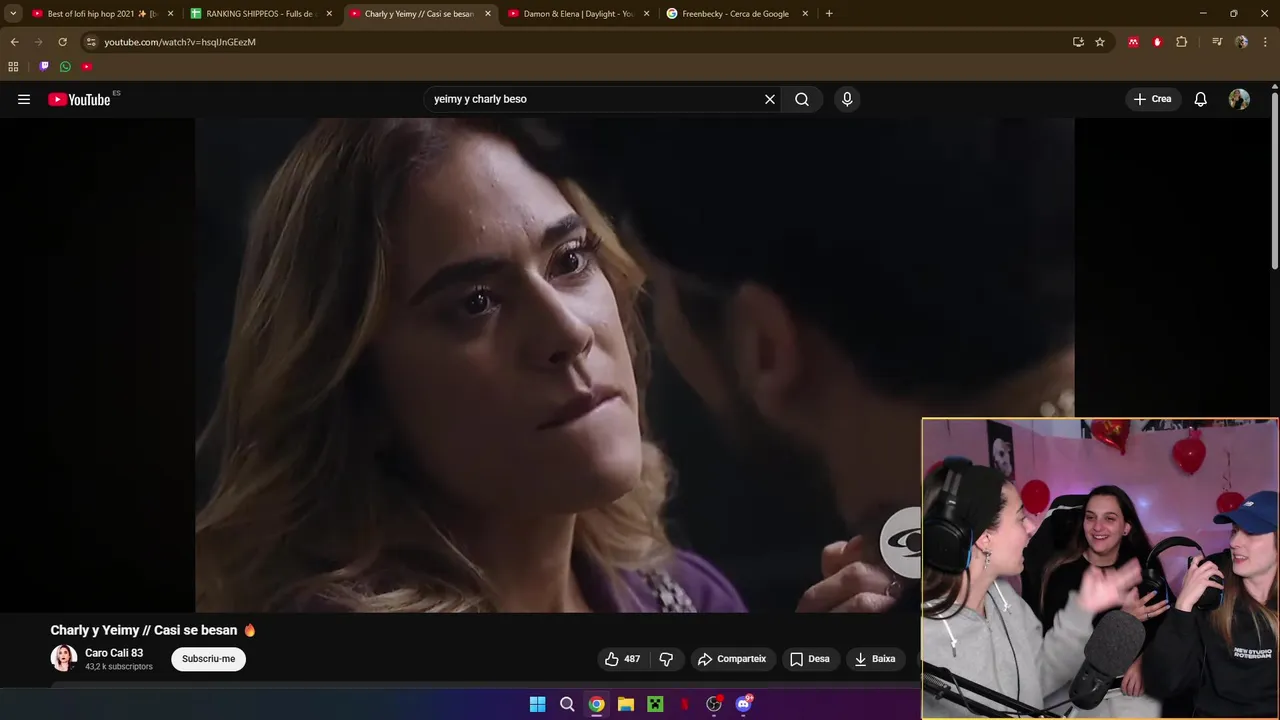The image size is (1280, 720).
Task: Dislike the video with thumbs down
Action: (666, 659)
